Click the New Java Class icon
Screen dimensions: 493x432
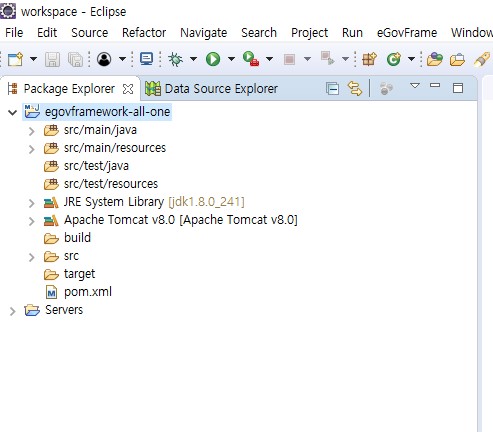[x=394, y=59]
